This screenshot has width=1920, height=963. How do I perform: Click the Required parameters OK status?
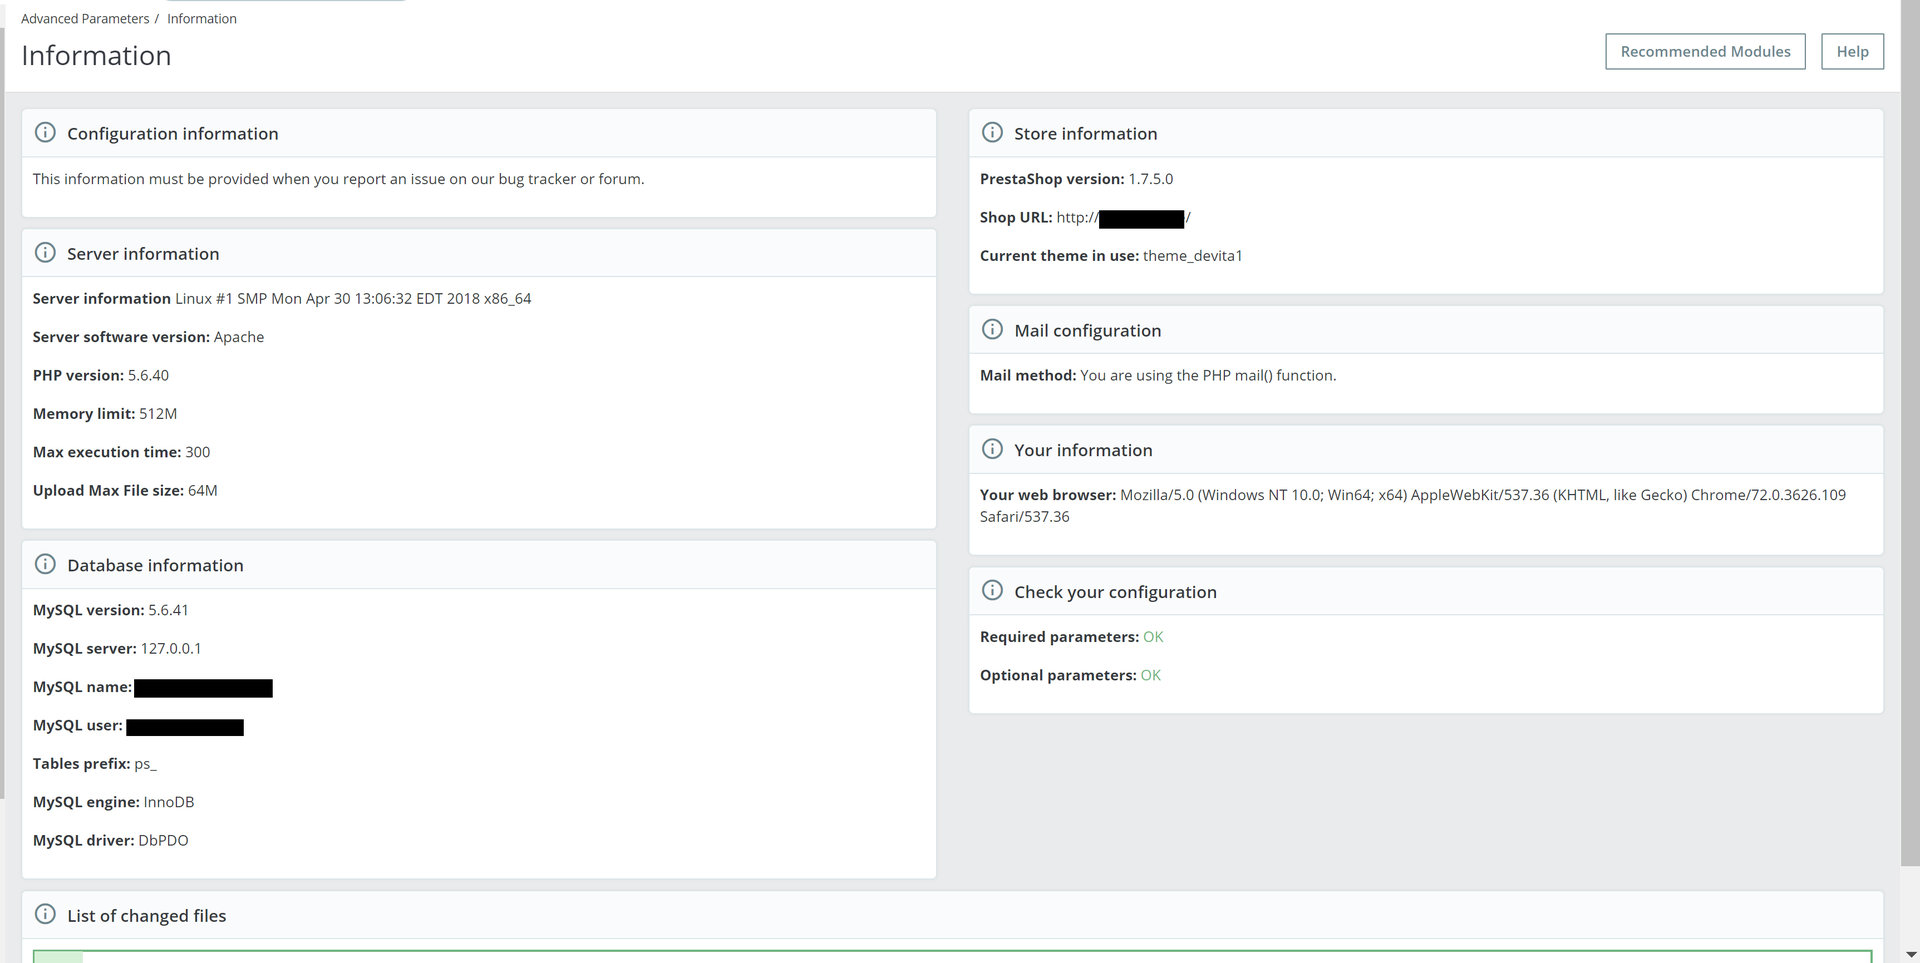pos(1153,637)
